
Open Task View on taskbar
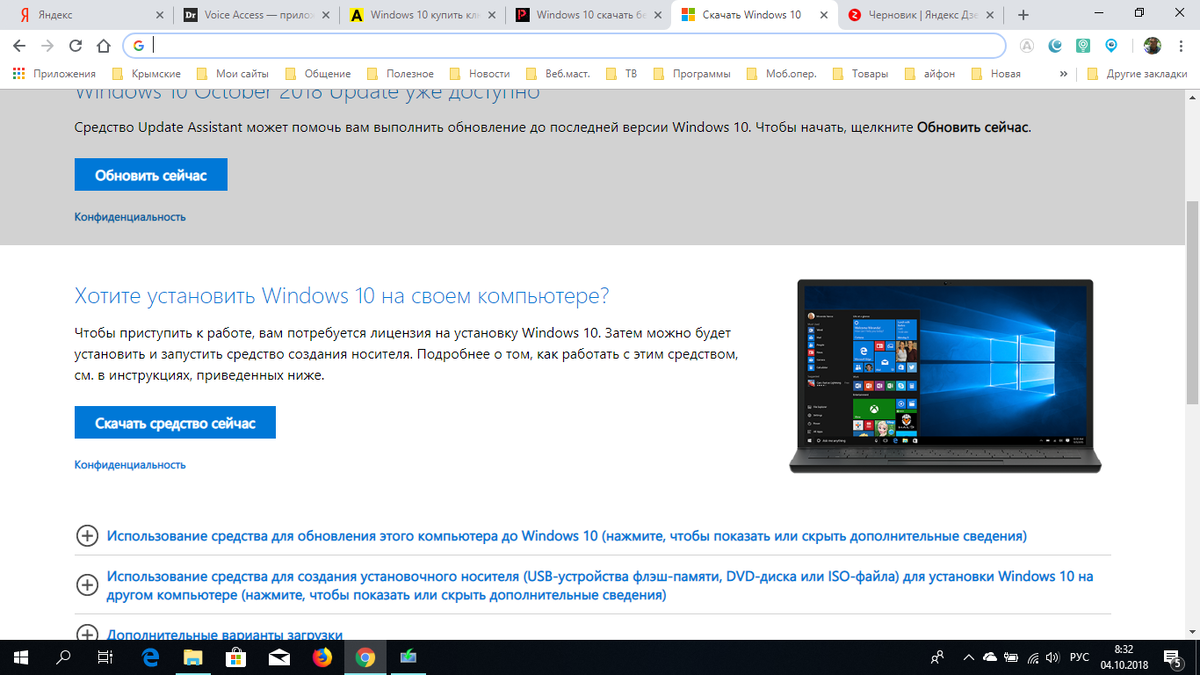tap(105, 657)
